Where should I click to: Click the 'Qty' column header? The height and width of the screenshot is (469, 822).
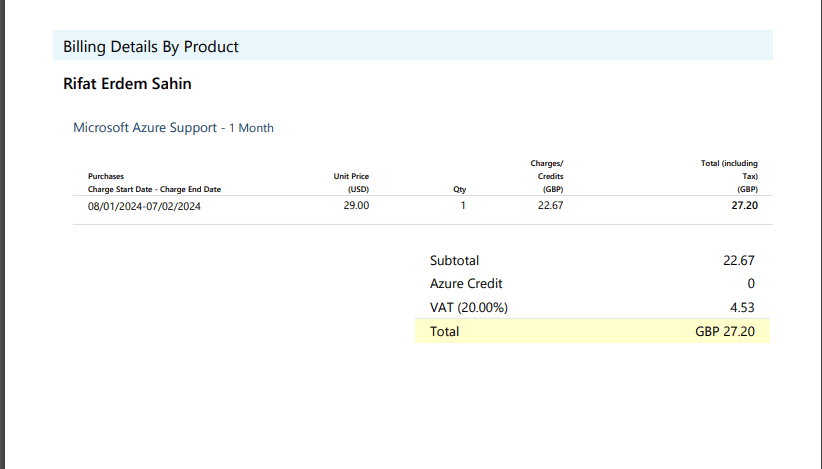(x=460, y=189)
